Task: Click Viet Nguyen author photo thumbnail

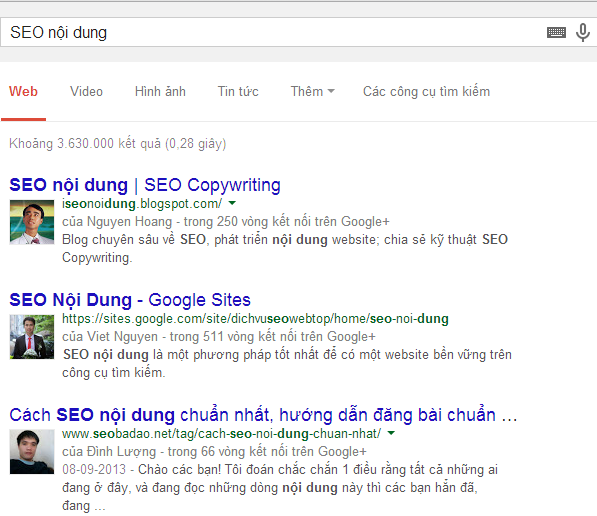Action: point(32,337)
